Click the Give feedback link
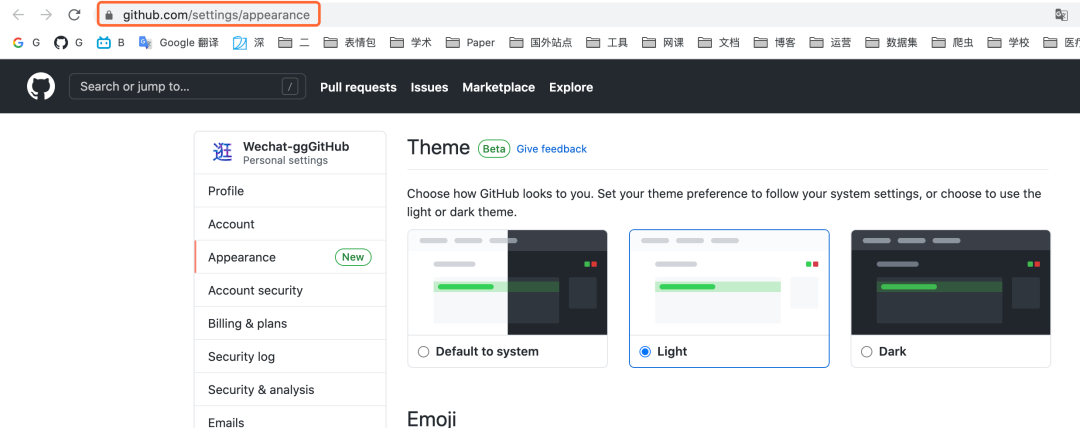The height and width of the screenshot is (428, 1080). click(x=552, y=149)
